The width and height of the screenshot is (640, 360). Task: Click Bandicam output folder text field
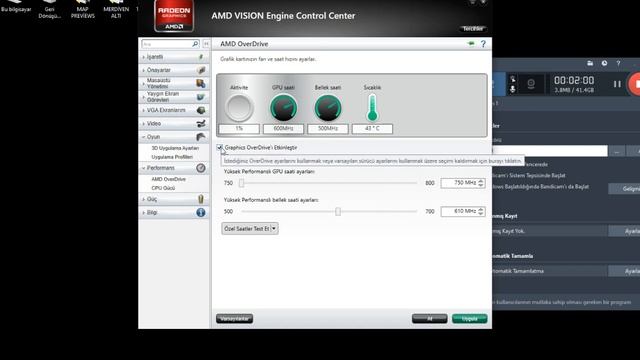(x=549, y=151)
